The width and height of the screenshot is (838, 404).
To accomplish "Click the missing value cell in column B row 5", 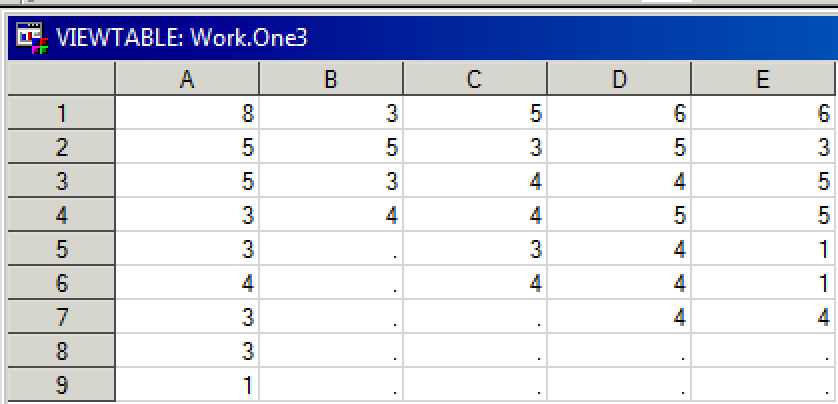I will [x=331, y=250].
